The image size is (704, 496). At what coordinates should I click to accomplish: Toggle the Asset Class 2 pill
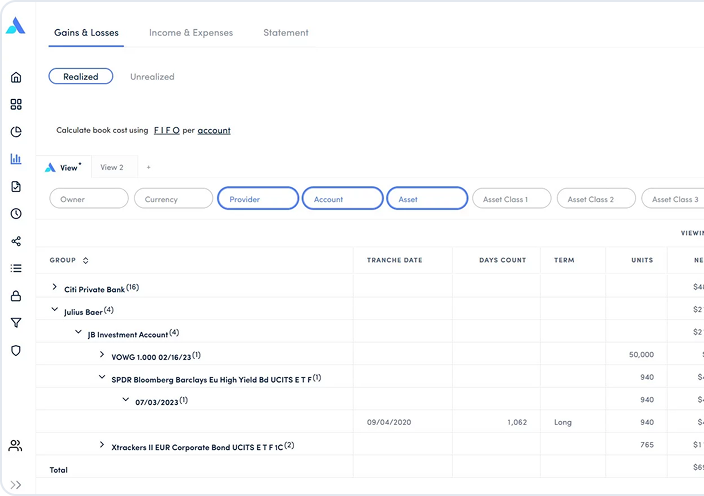click(x=596, y=199)
